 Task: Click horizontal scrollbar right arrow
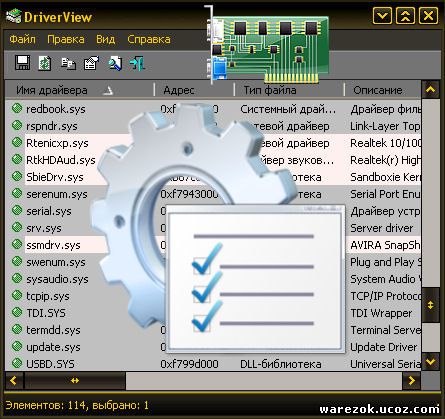click(x=412, y=381)
